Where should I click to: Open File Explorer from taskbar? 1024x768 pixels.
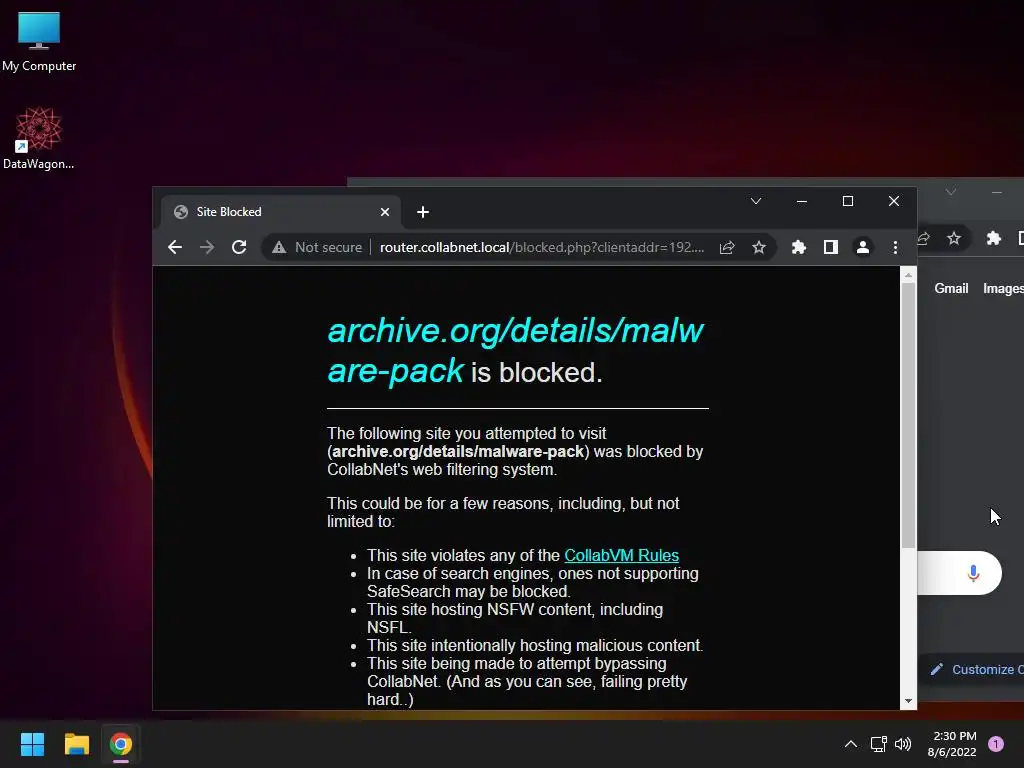76,744
